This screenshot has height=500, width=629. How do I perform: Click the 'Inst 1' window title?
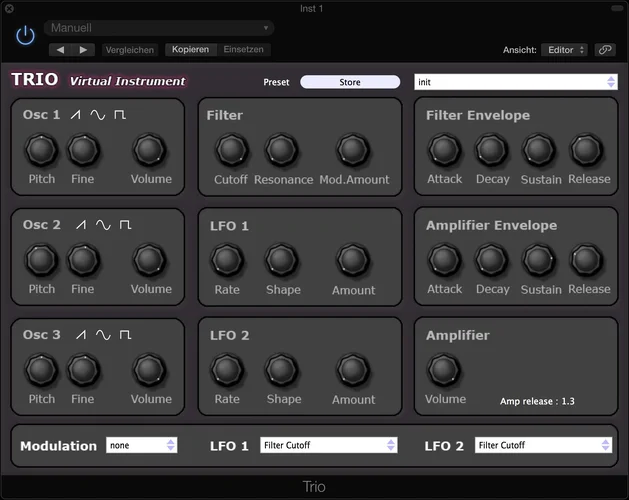click(x=311, y=8)
